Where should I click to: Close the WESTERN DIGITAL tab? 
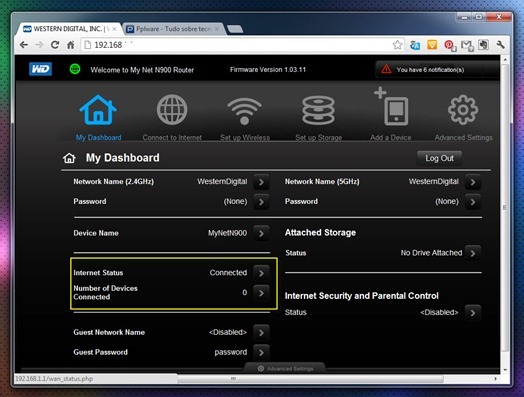coord(114,29)
